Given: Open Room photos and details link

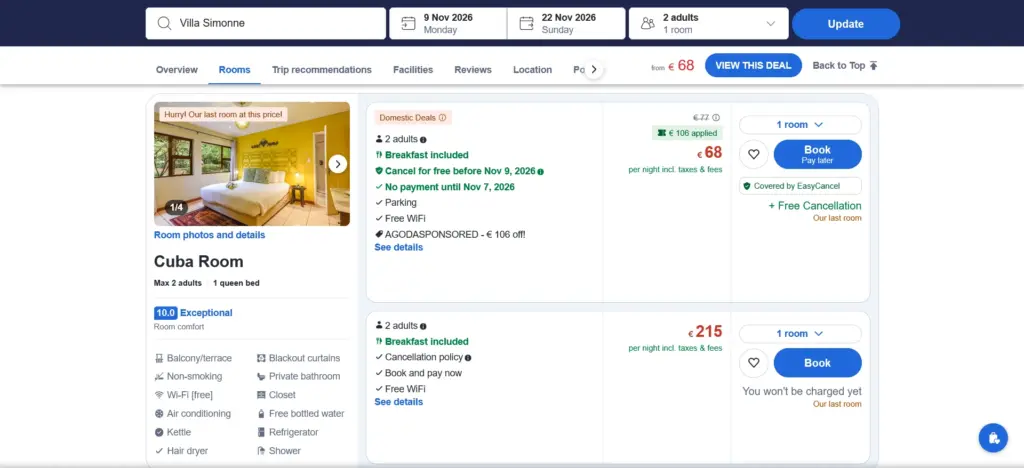Looking at the screenshot, I should click(210, 235).
